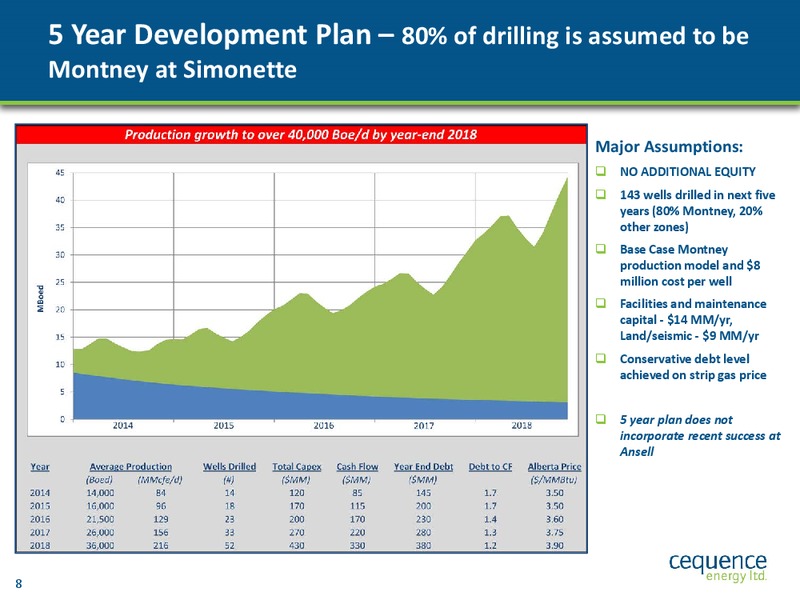Image resolution: width=800 pixels, height=600 pixels.
Task: Click the 2014 year end debt value '145'
Action: click(x=423, y=493)
